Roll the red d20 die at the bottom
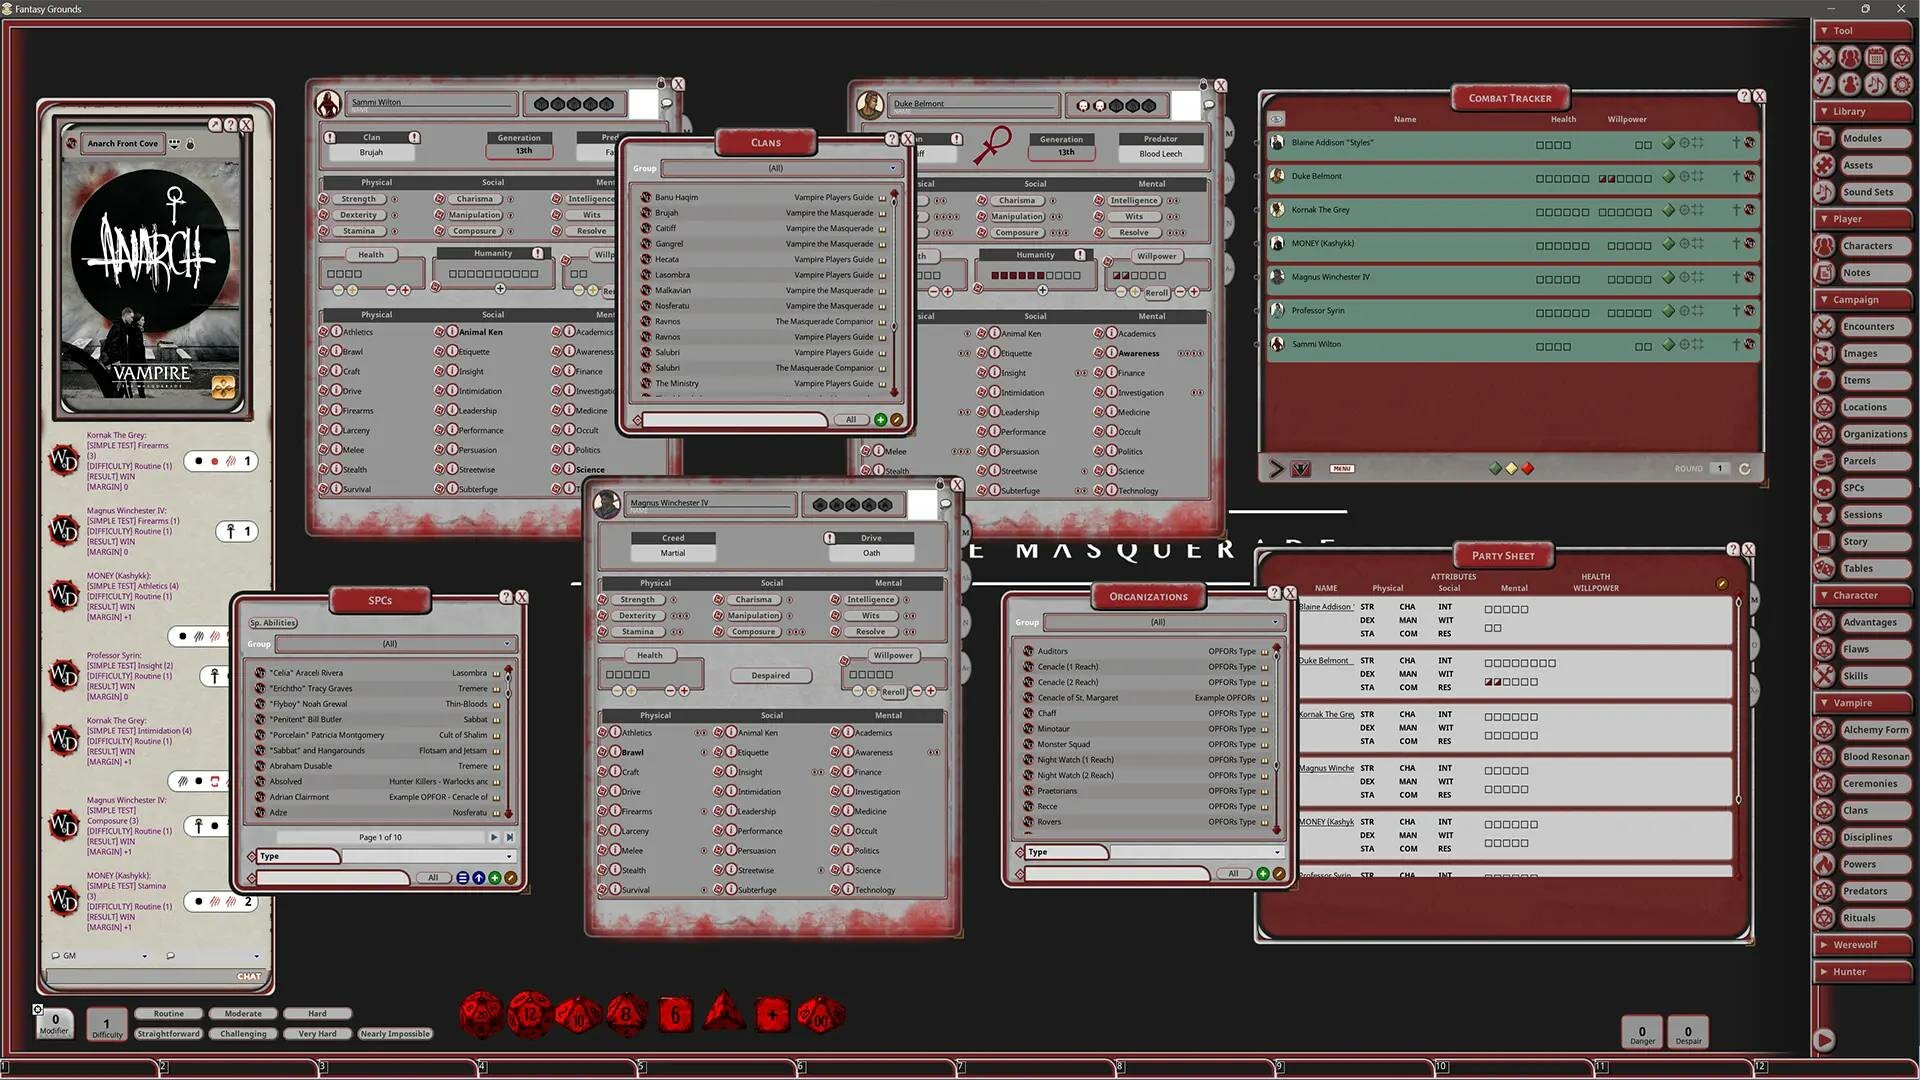The height and width of the screenshot is (1080, 1920). click(x=479, y=1013)
